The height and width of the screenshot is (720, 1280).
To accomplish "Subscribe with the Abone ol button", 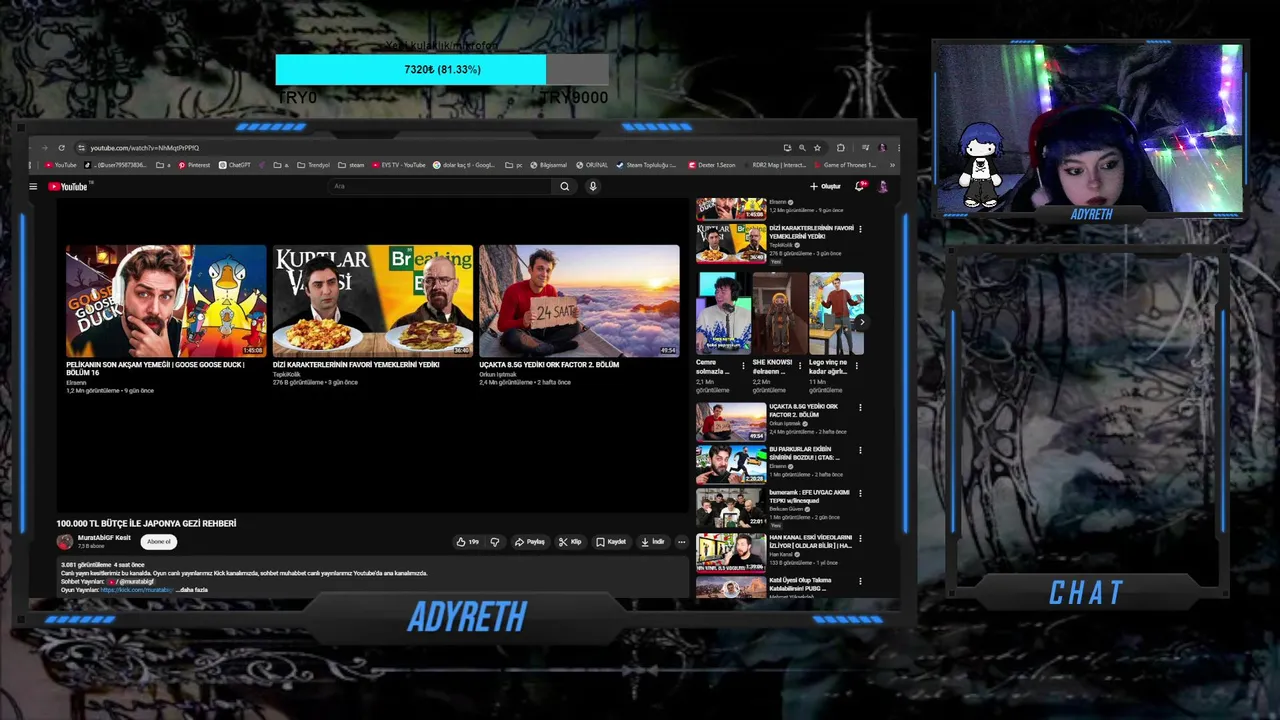I will 158,542.
